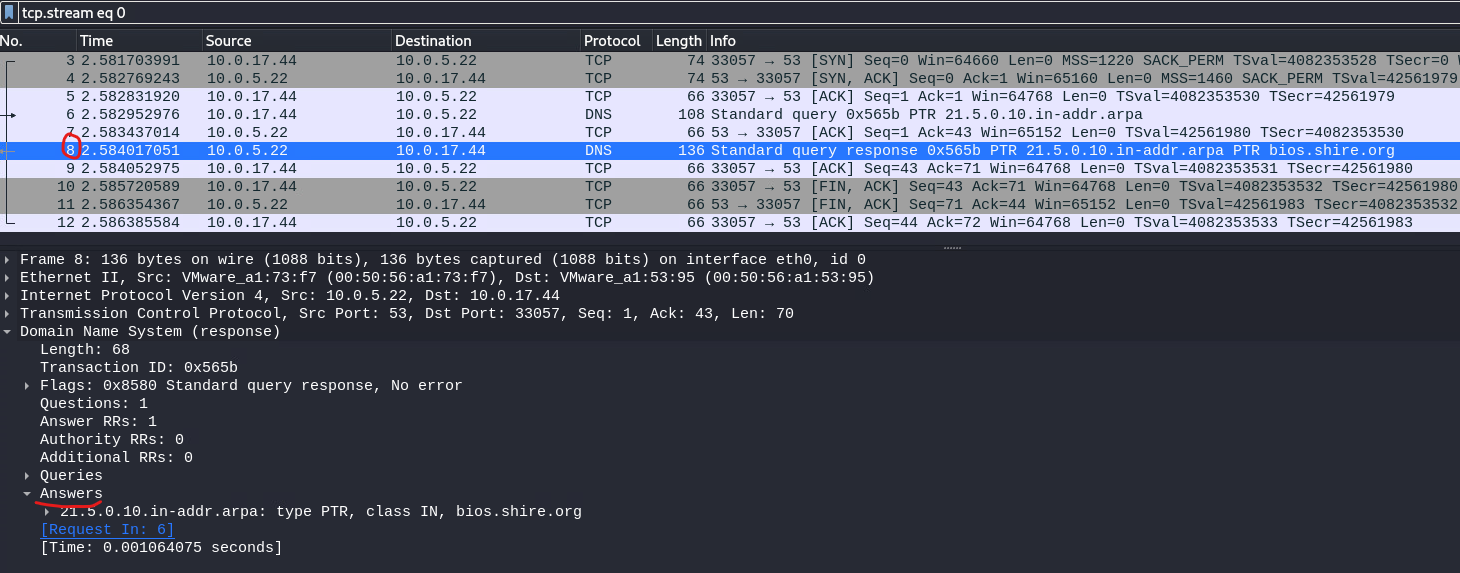Click the display filter bookmark icon
1460x573 pixels.
9,13
